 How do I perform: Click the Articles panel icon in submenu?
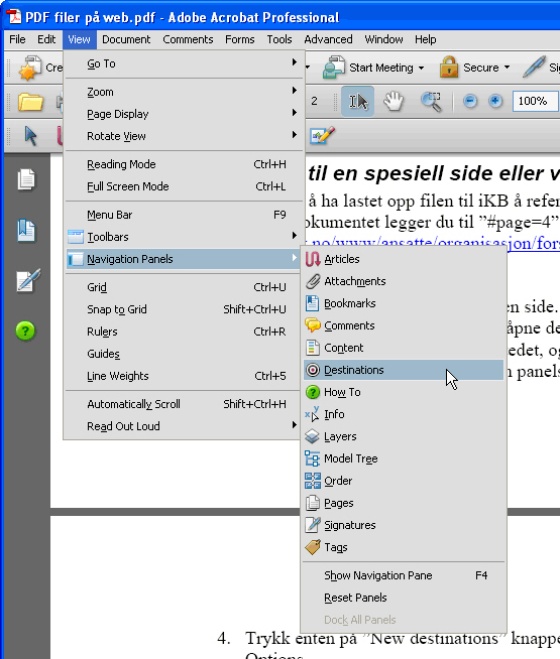pyautogui.click(x=312, y=259)
